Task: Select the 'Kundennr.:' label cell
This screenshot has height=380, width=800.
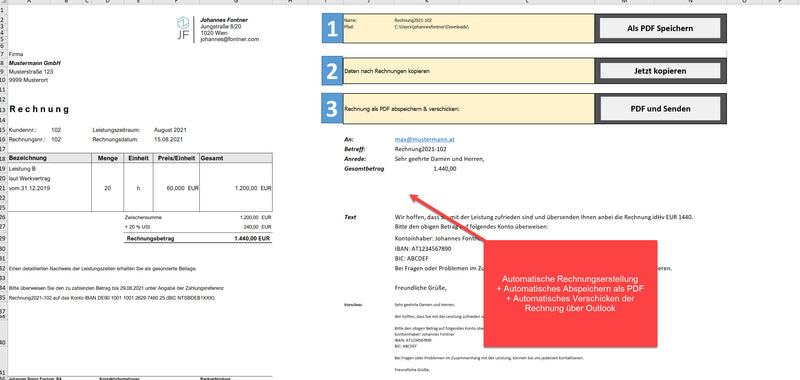Action: point(22,130)
